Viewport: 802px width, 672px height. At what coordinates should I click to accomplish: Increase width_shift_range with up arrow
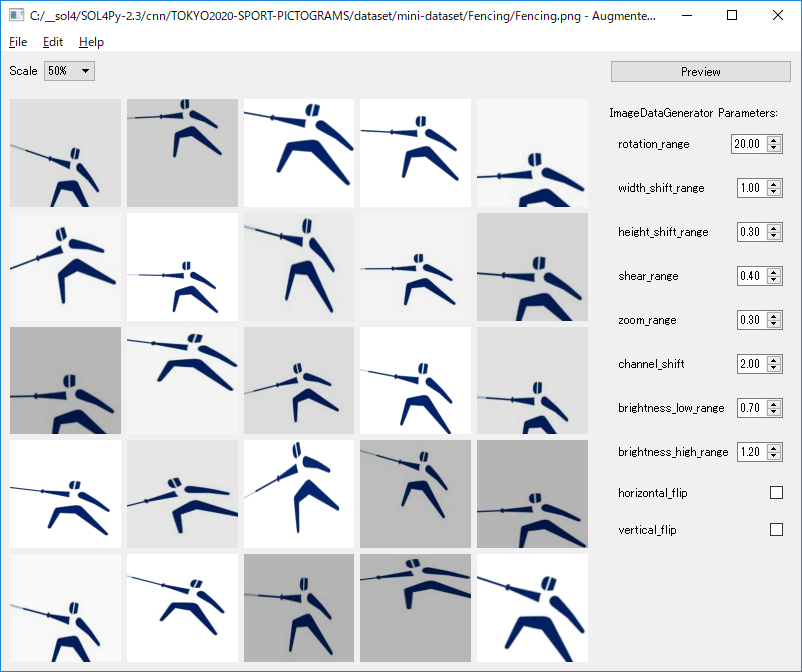774,184
